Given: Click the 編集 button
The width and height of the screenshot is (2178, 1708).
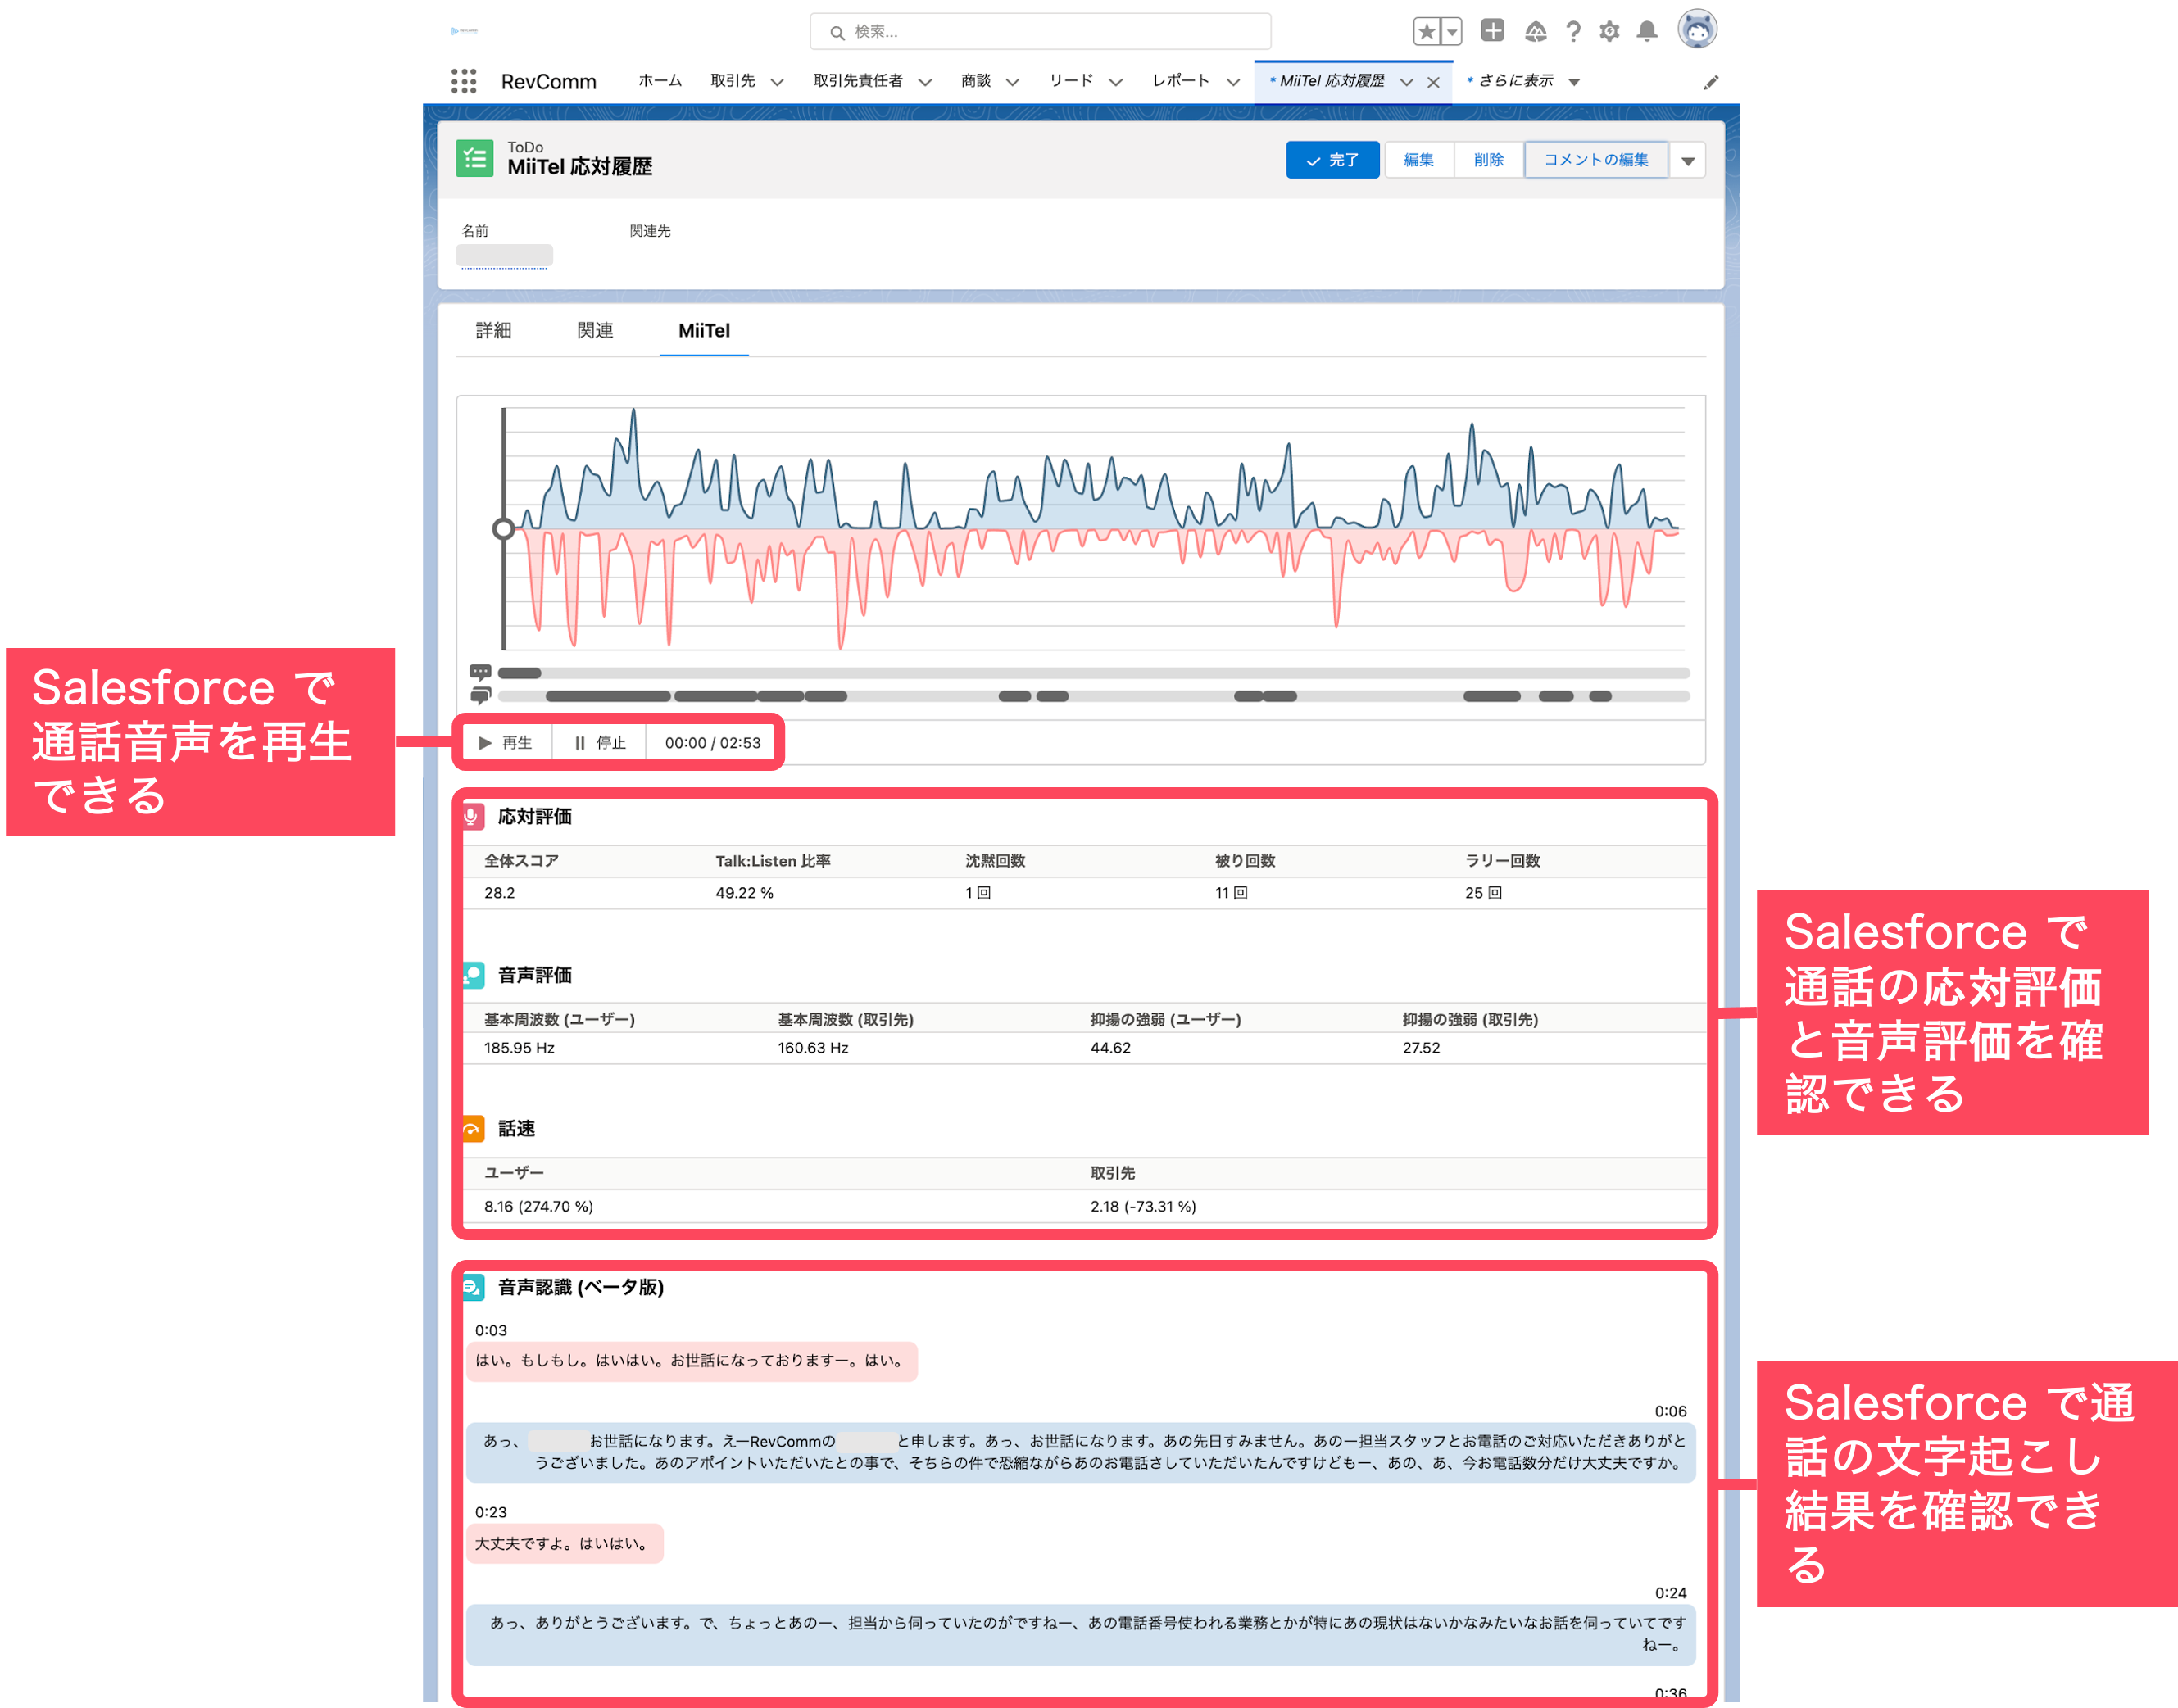Looking at the screenshot, I should coord(1418,160).
